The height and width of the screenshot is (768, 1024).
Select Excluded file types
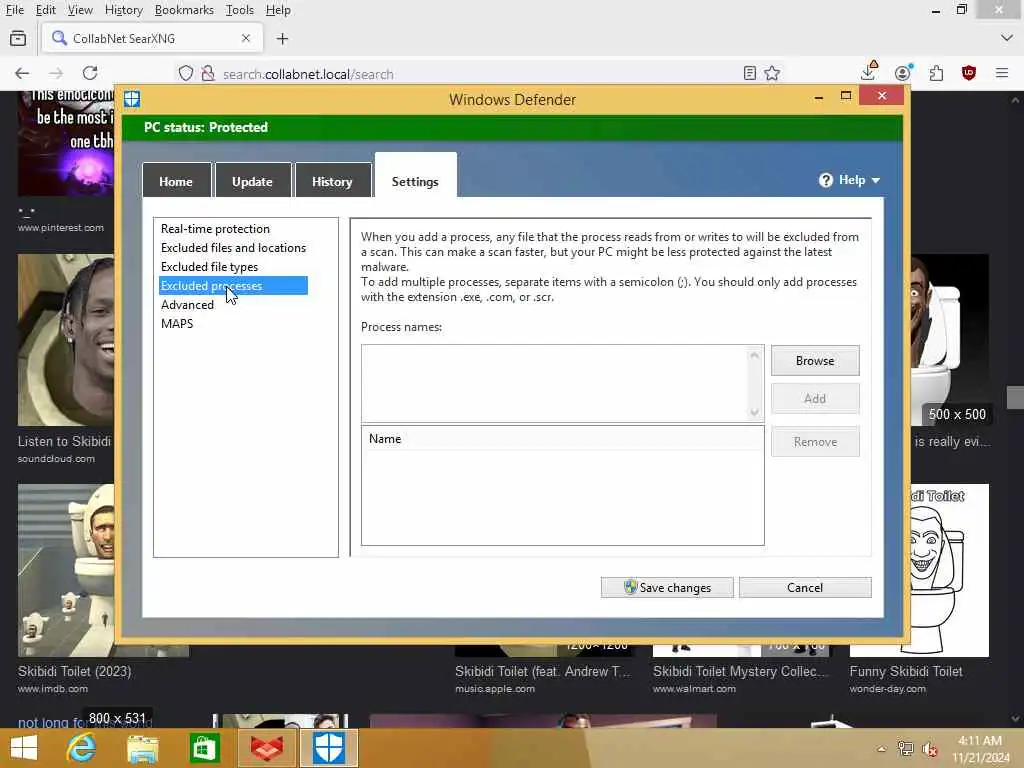[209, 266]
